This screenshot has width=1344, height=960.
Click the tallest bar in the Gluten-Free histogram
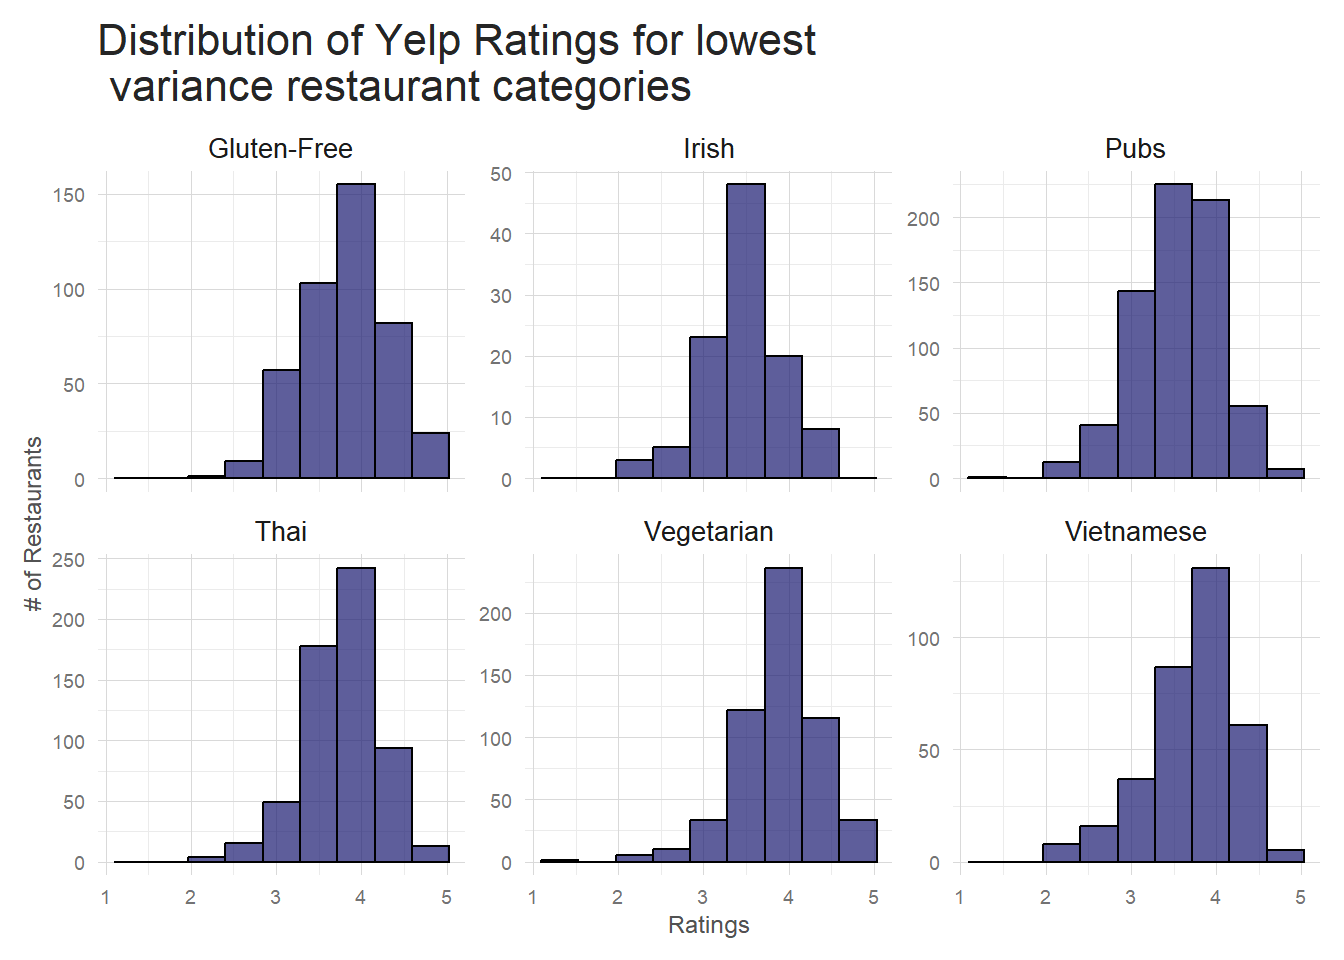[x=356, y=330]
